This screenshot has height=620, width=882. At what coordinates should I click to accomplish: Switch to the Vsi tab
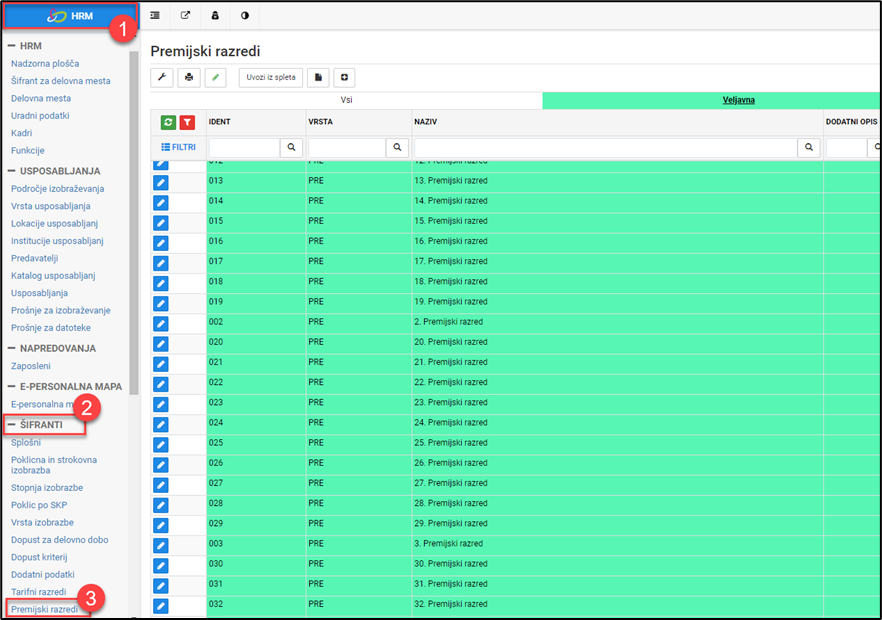[346, 100]
